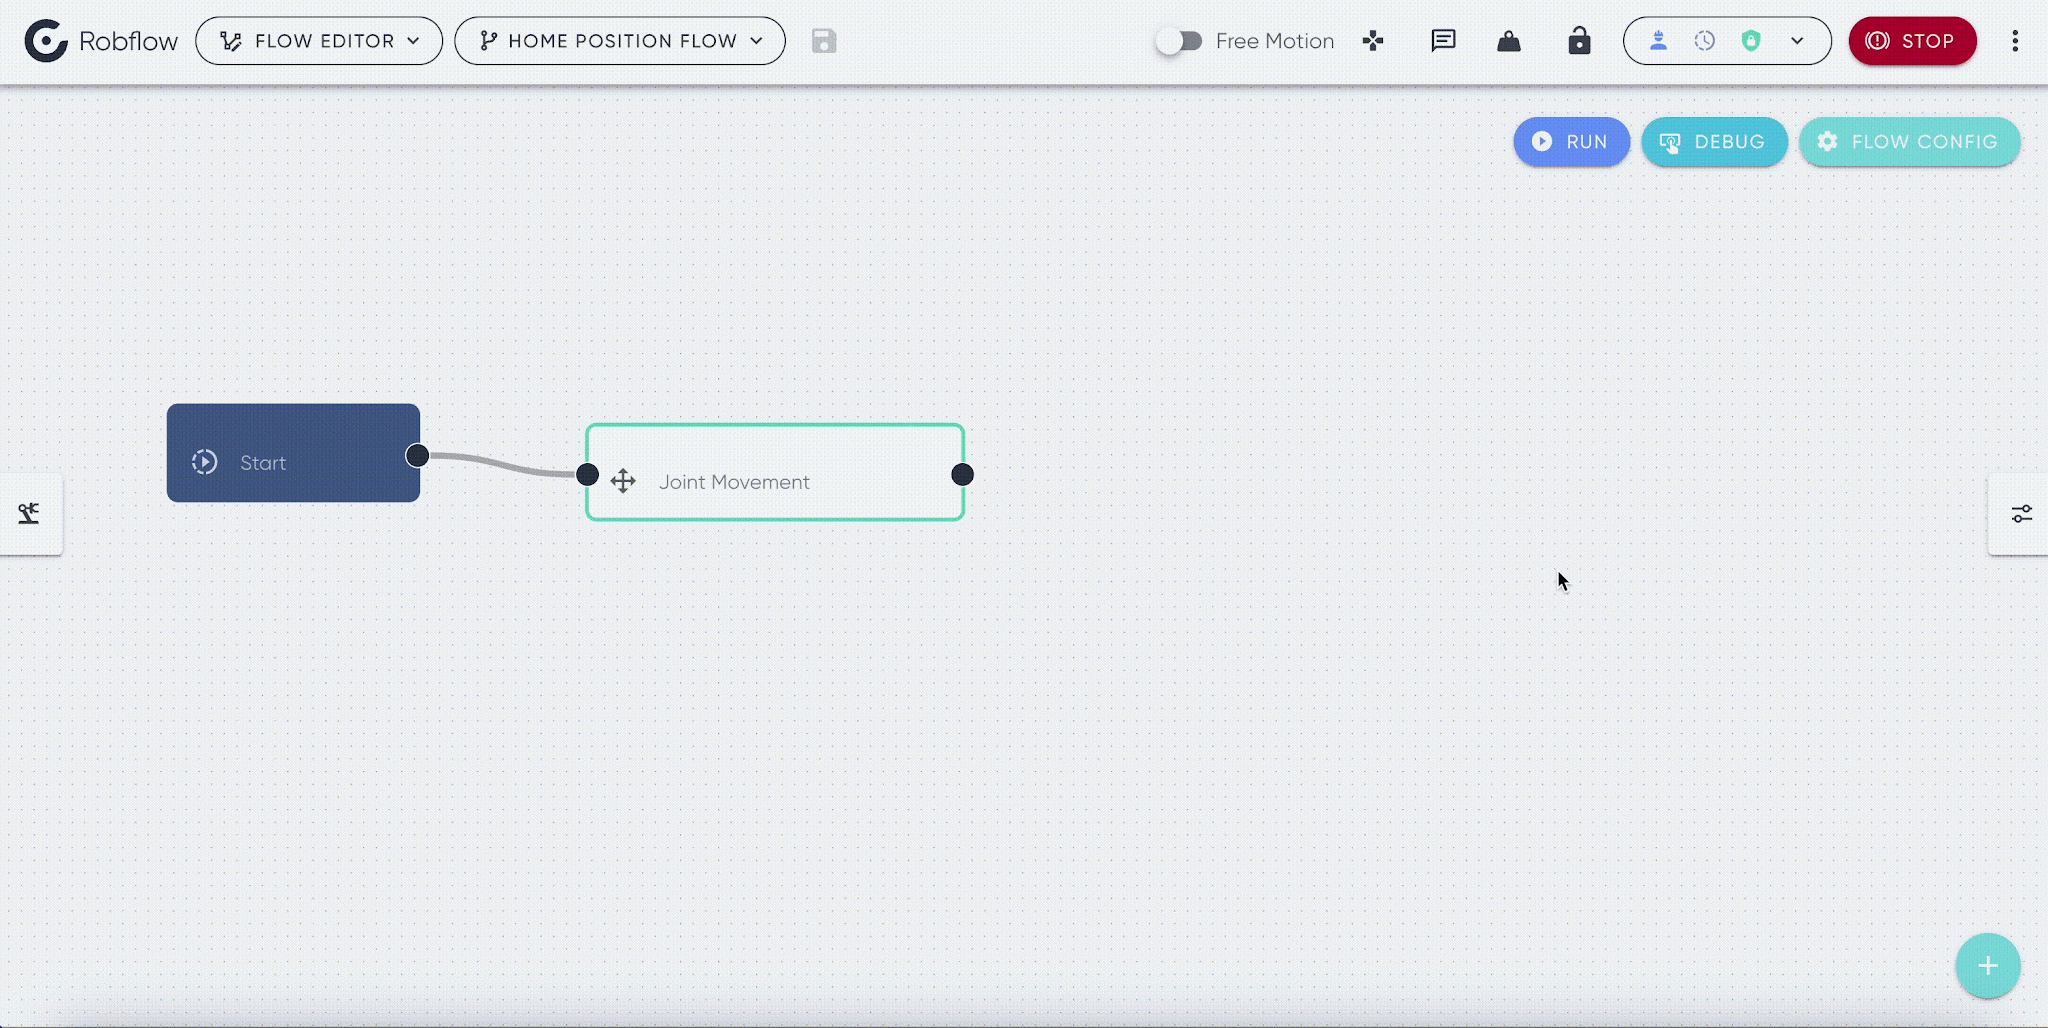The width and height of the screenshot is (2048, 1028).
Task: Click the blue user icon in the status pill
Action: coord(1658,41)
